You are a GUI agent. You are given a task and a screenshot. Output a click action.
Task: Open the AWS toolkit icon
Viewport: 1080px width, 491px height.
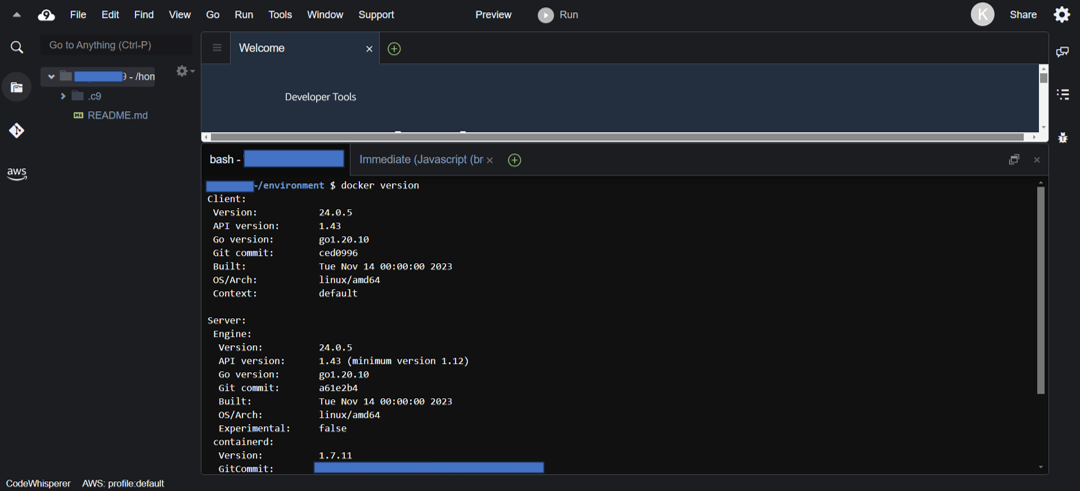click(17, 174)
